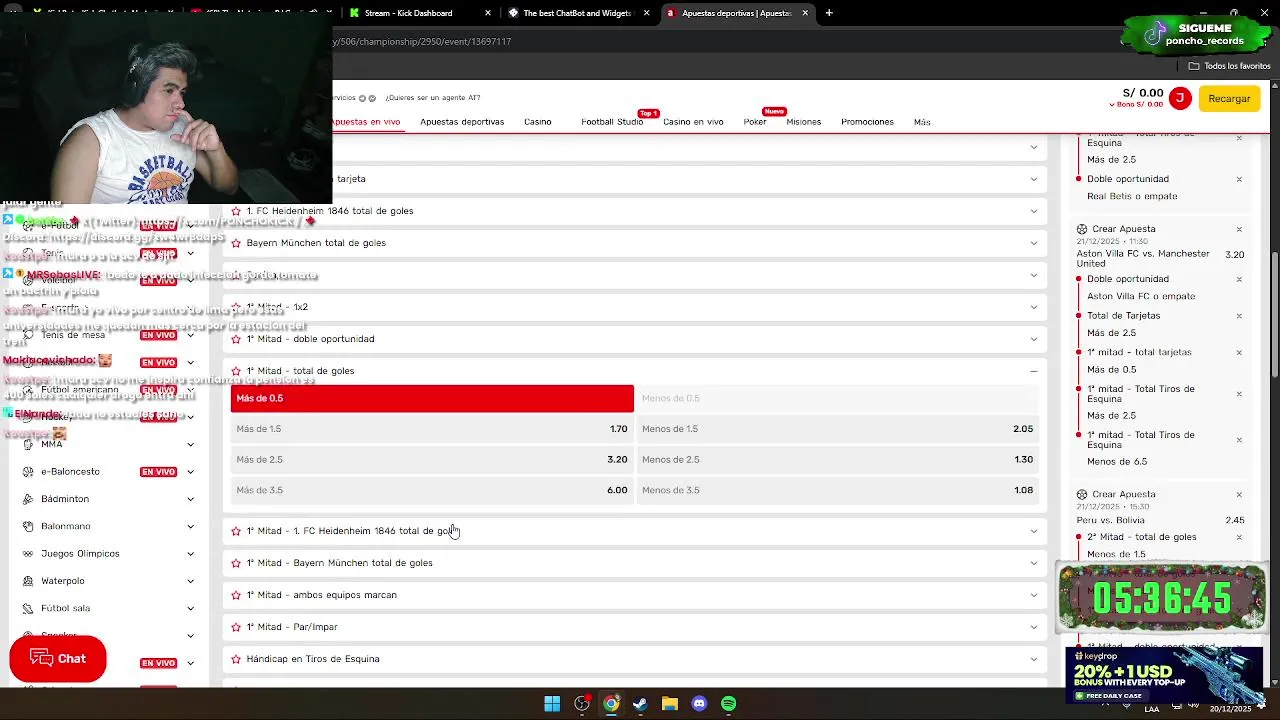Collapse the '1ª Mitad - total de goles' section
1280x720 pixels.
(x=1034, y=371)
